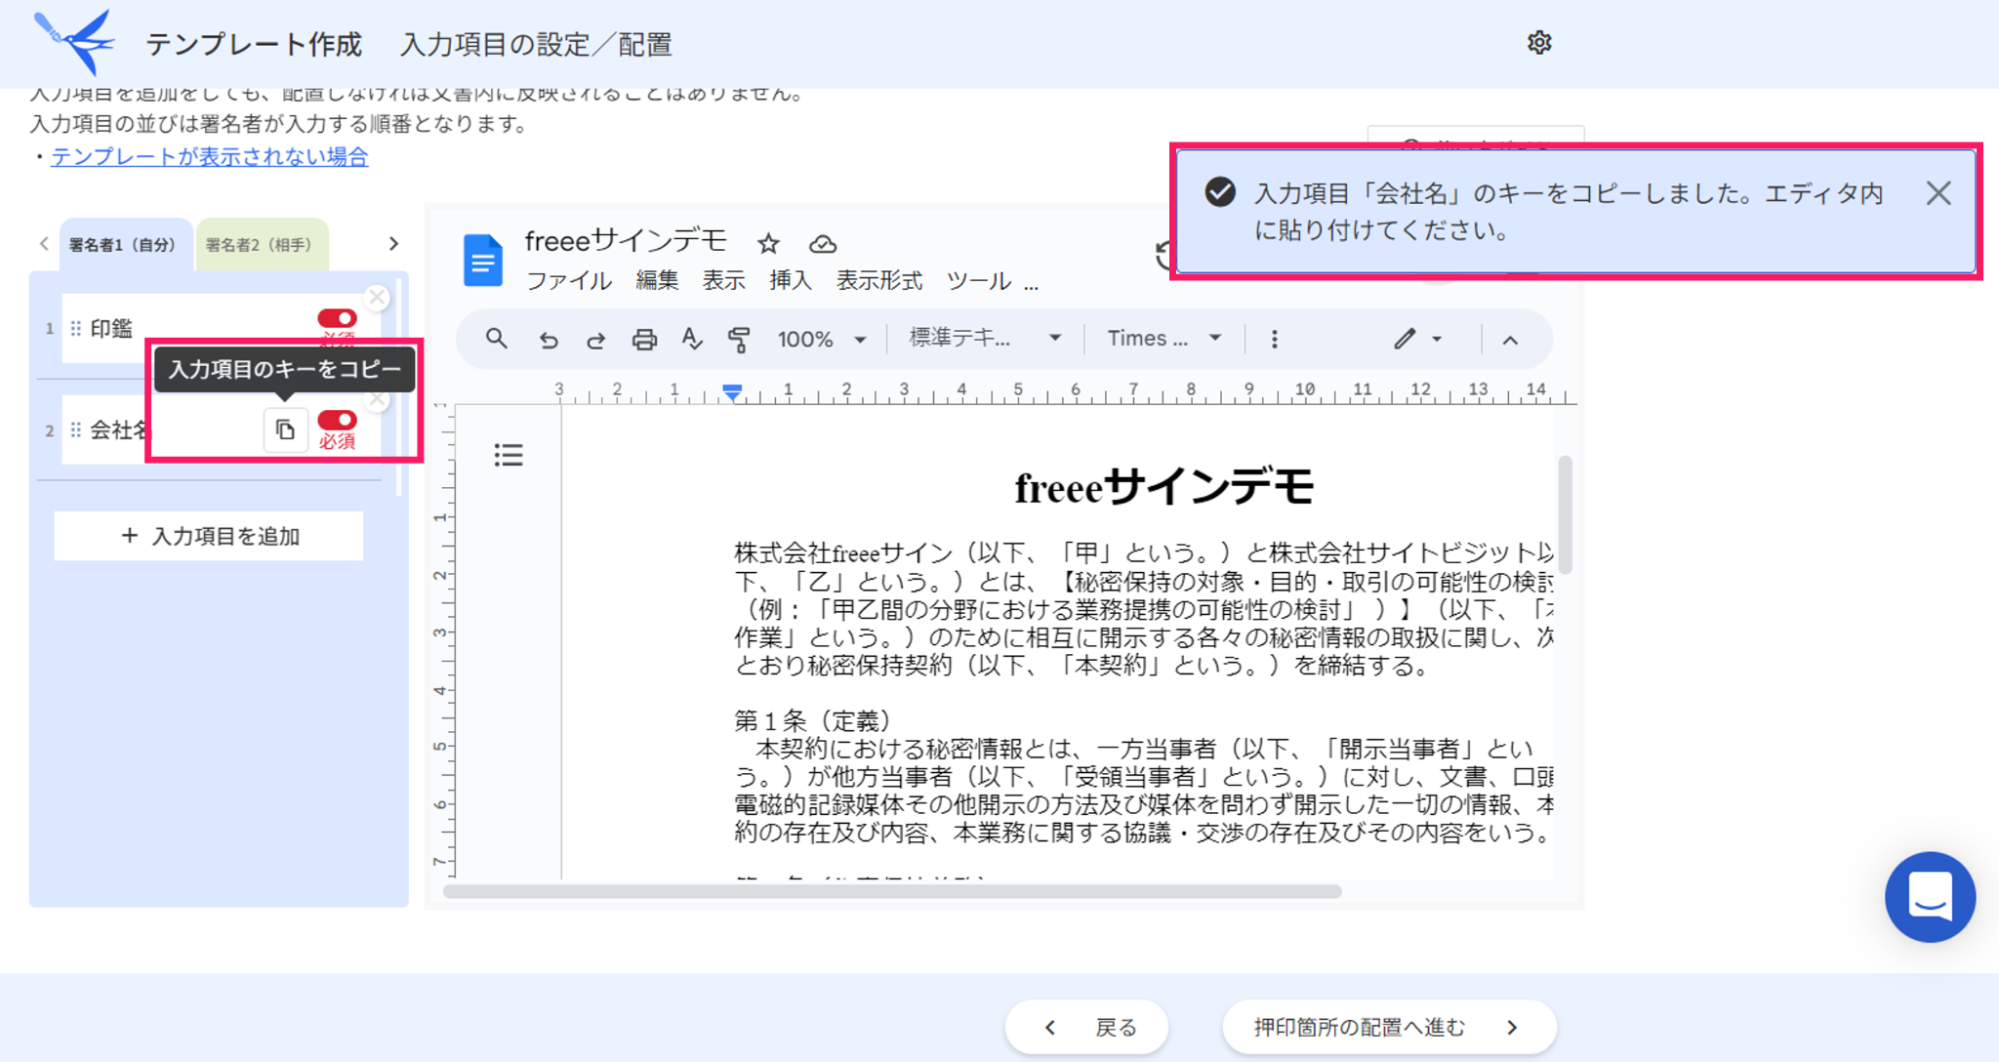The height and width of the screenshot is (1062, 1999).
Task: Redo the edit in Docs toolbar
Action: click(596, 340)
